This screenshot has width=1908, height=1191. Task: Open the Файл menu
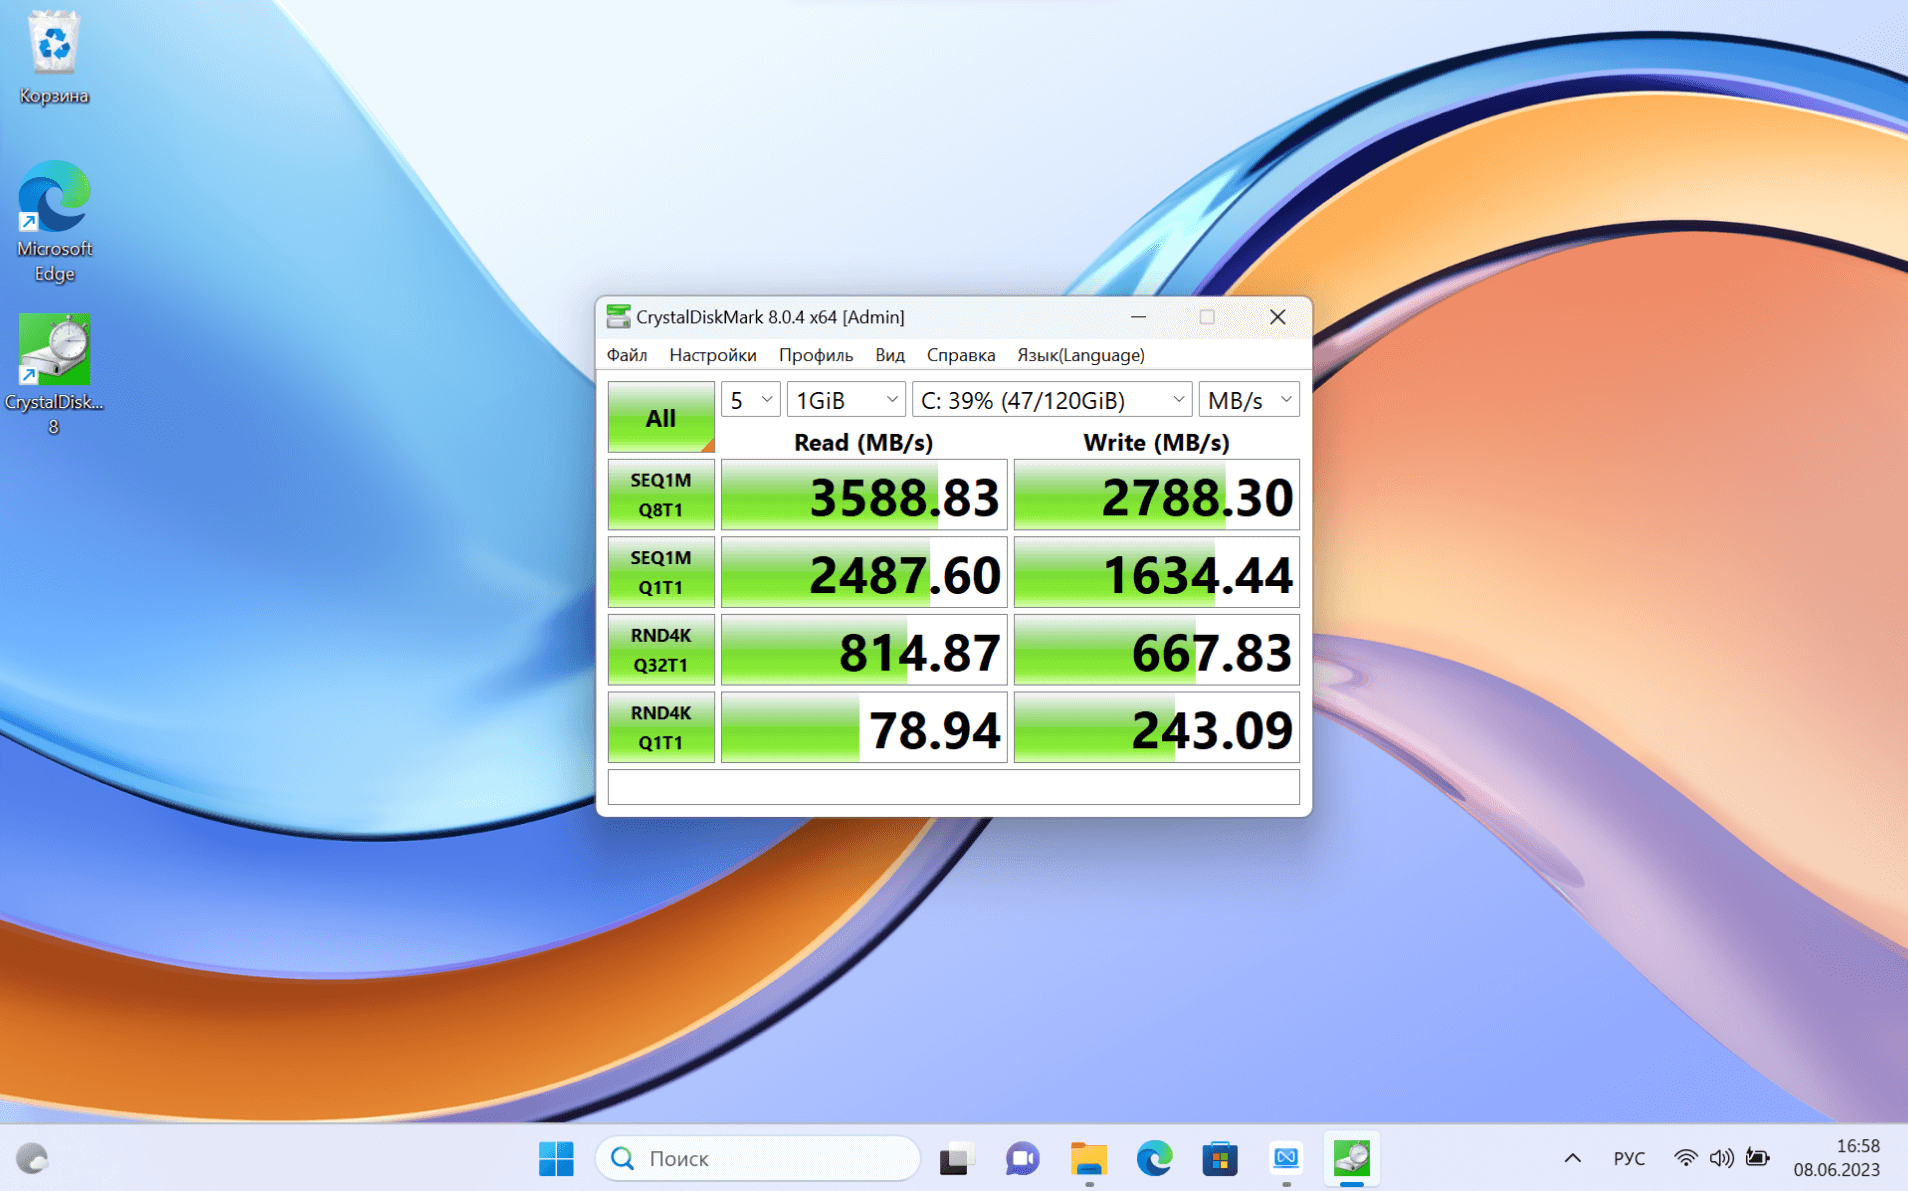[x=626, y=355]
